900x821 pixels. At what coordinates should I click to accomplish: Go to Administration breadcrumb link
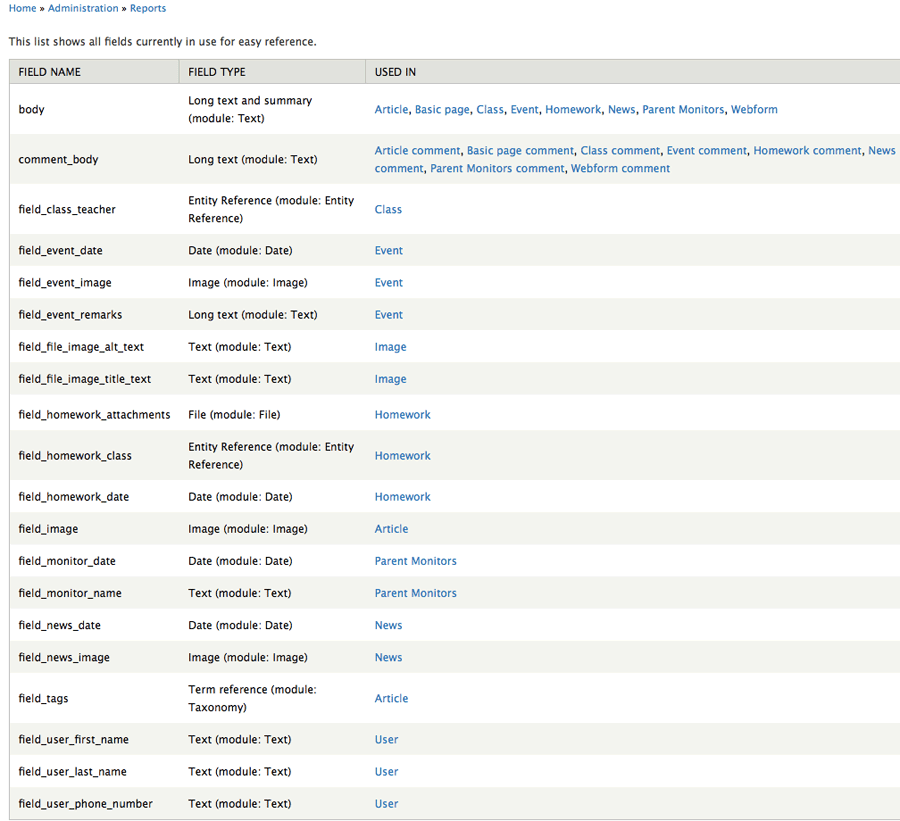pos(83,8)
